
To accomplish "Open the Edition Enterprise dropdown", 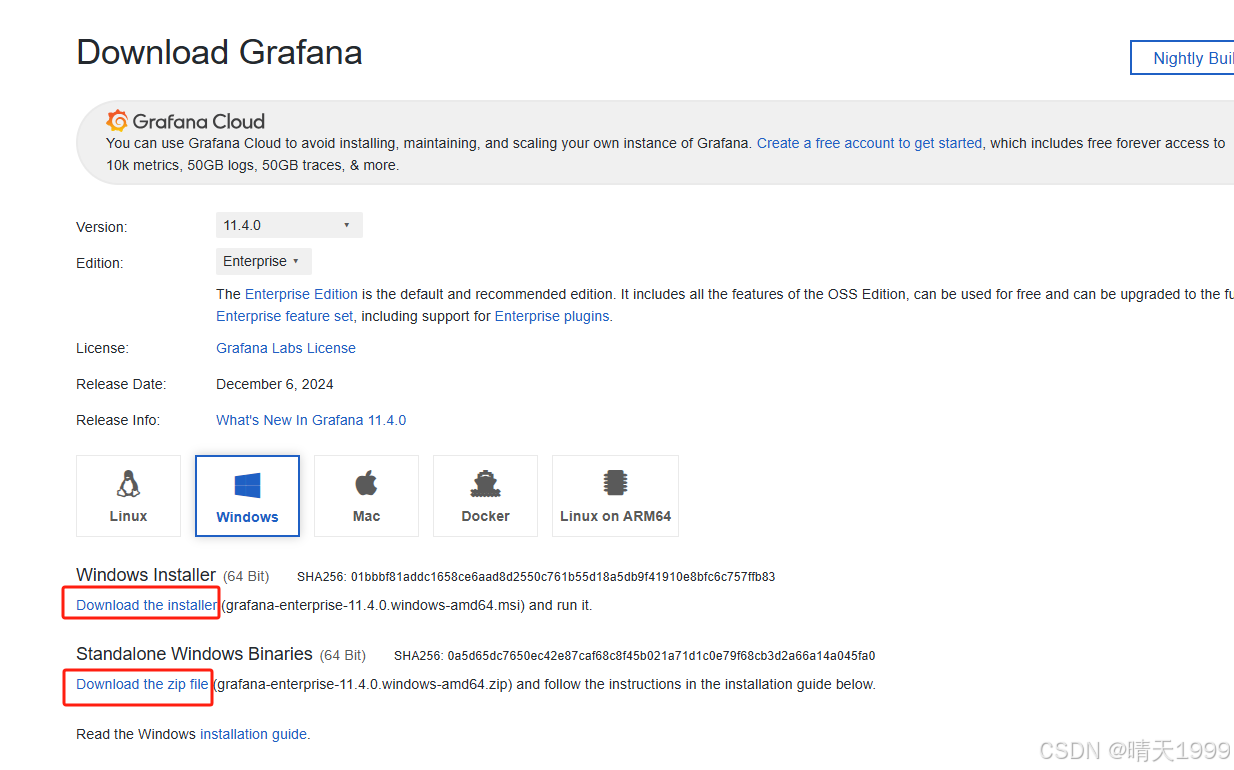I will tap(264, 261).
